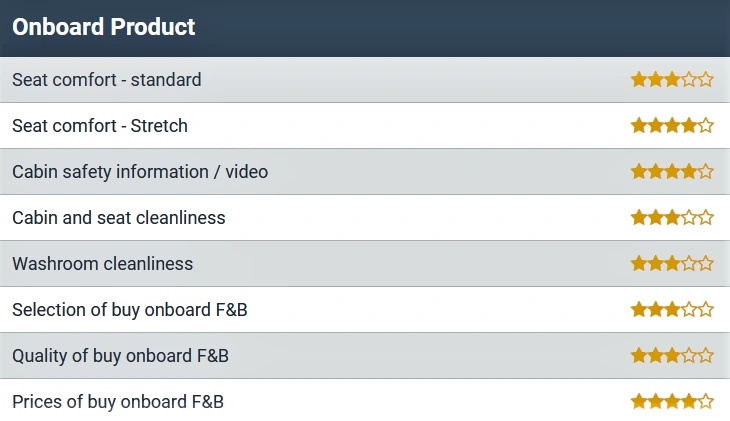Select the Cabin and seat cleanliness text
730x421 pixels.
[x=119, y=217]
